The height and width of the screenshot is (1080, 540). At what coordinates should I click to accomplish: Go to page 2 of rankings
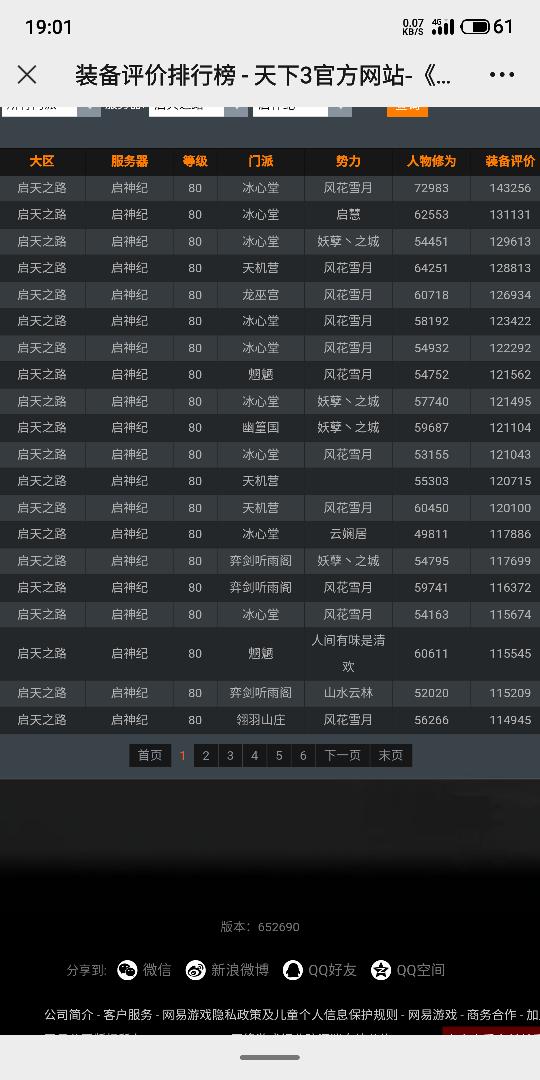click(x=205, y=756)
